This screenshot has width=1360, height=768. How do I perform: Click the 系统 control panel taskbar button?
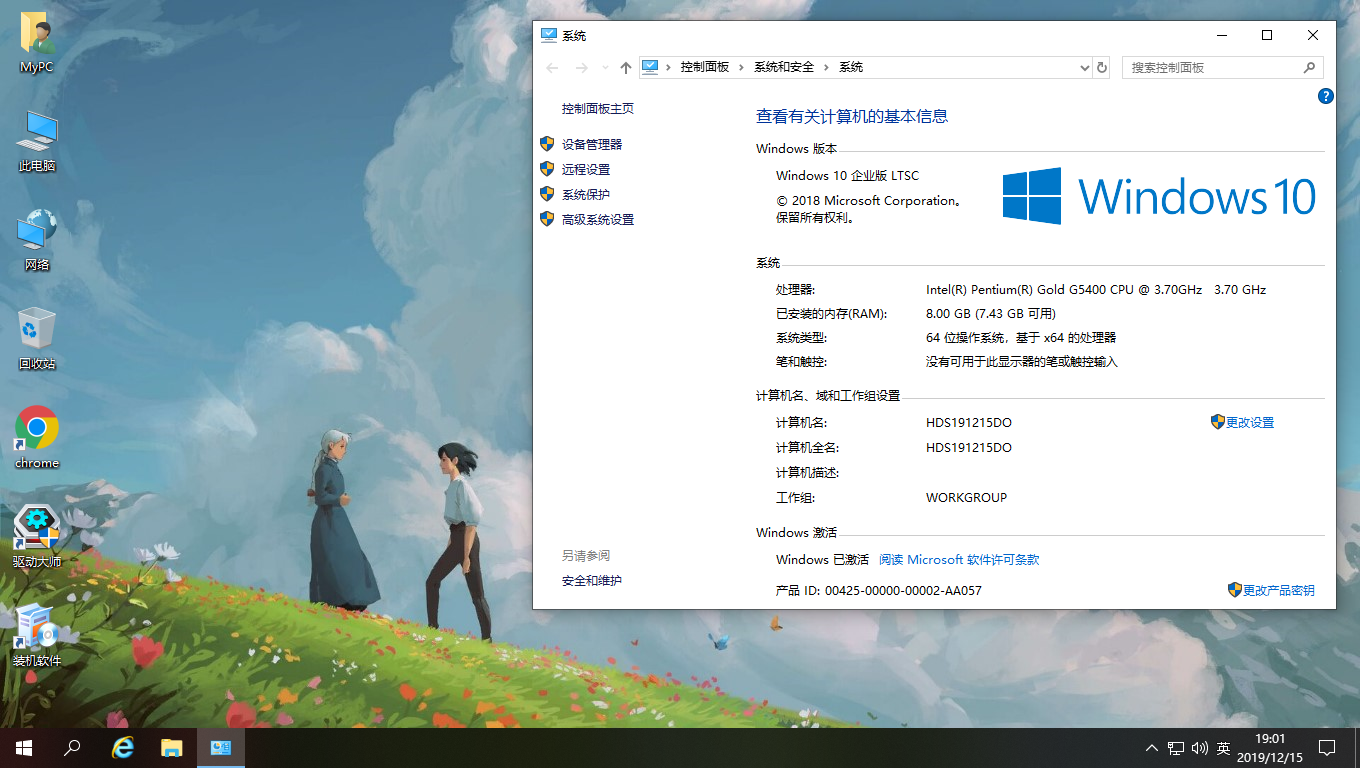[221, 747]
